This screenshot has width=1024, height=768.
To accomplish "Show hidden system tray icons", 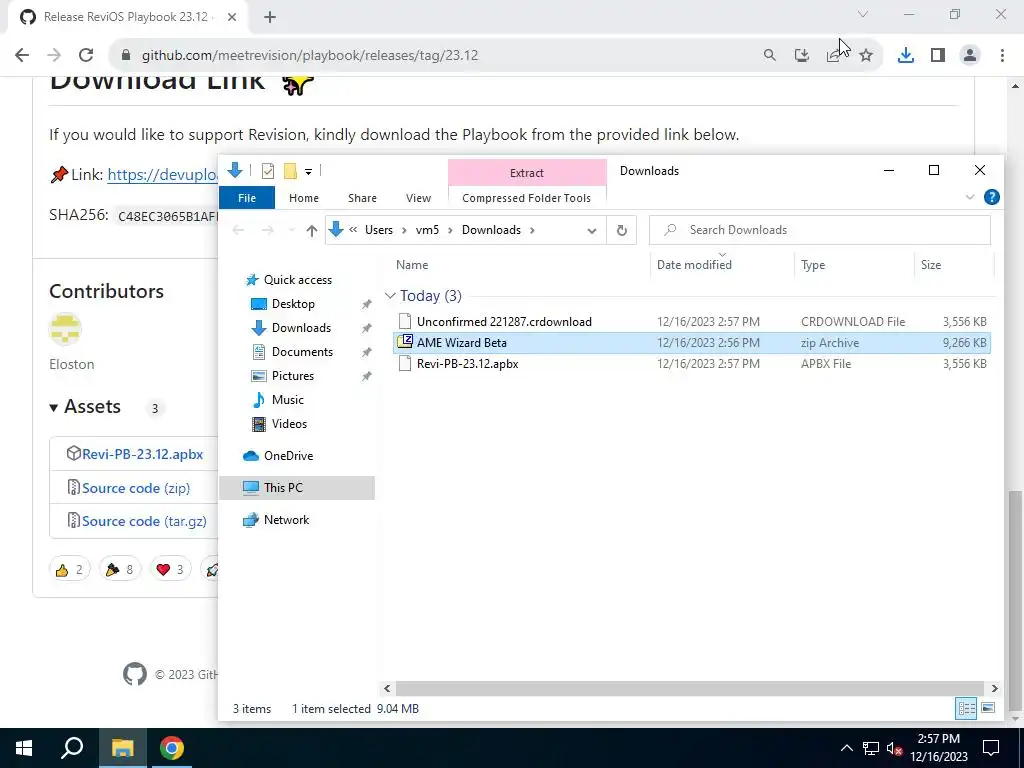I will pyautogui.click(x=846, y=748).
